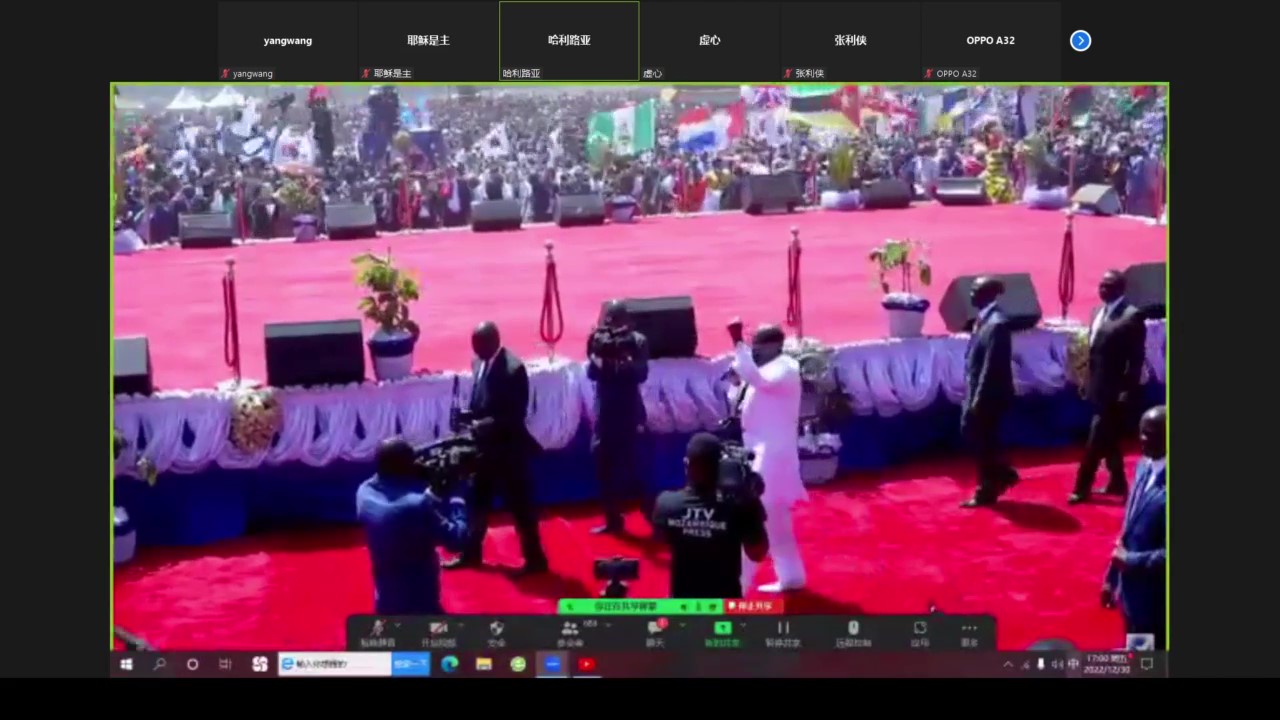Open the Participants panel icon
Viewport: 1280px width, 720px height.
(569, 630)
